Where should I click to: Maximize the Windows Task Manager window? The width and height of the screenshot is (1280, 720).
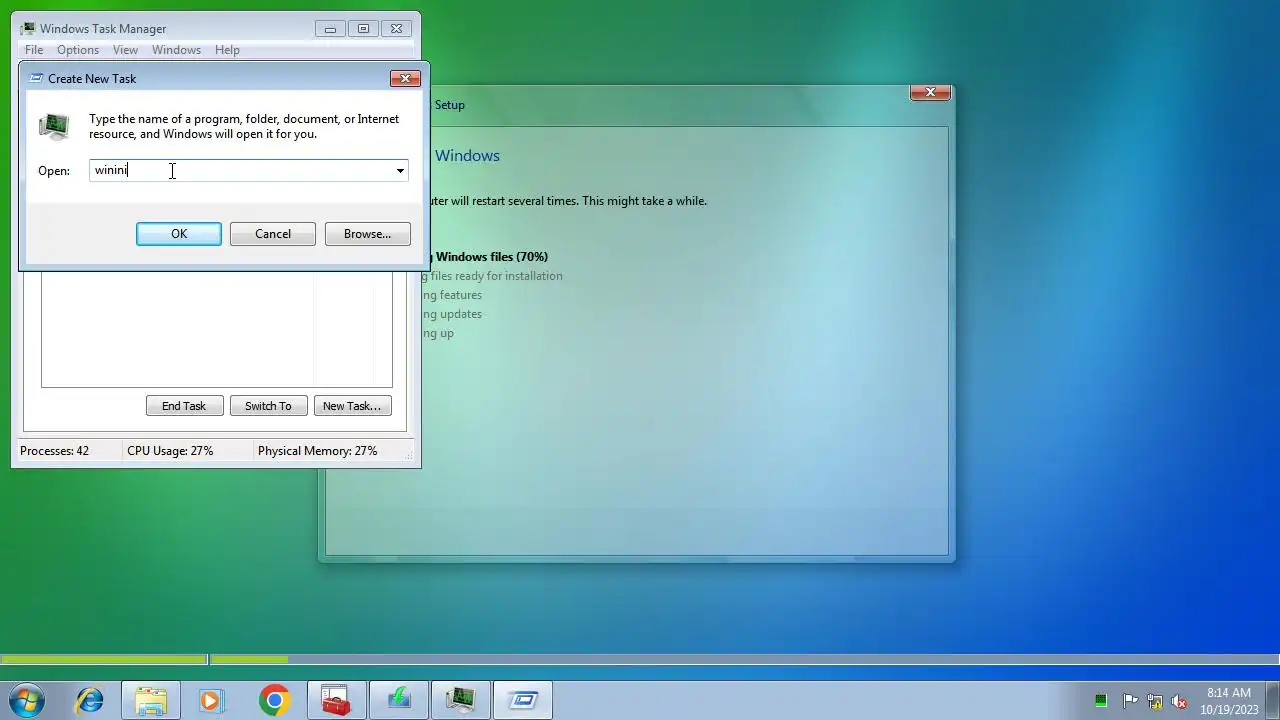pos(363,29)
